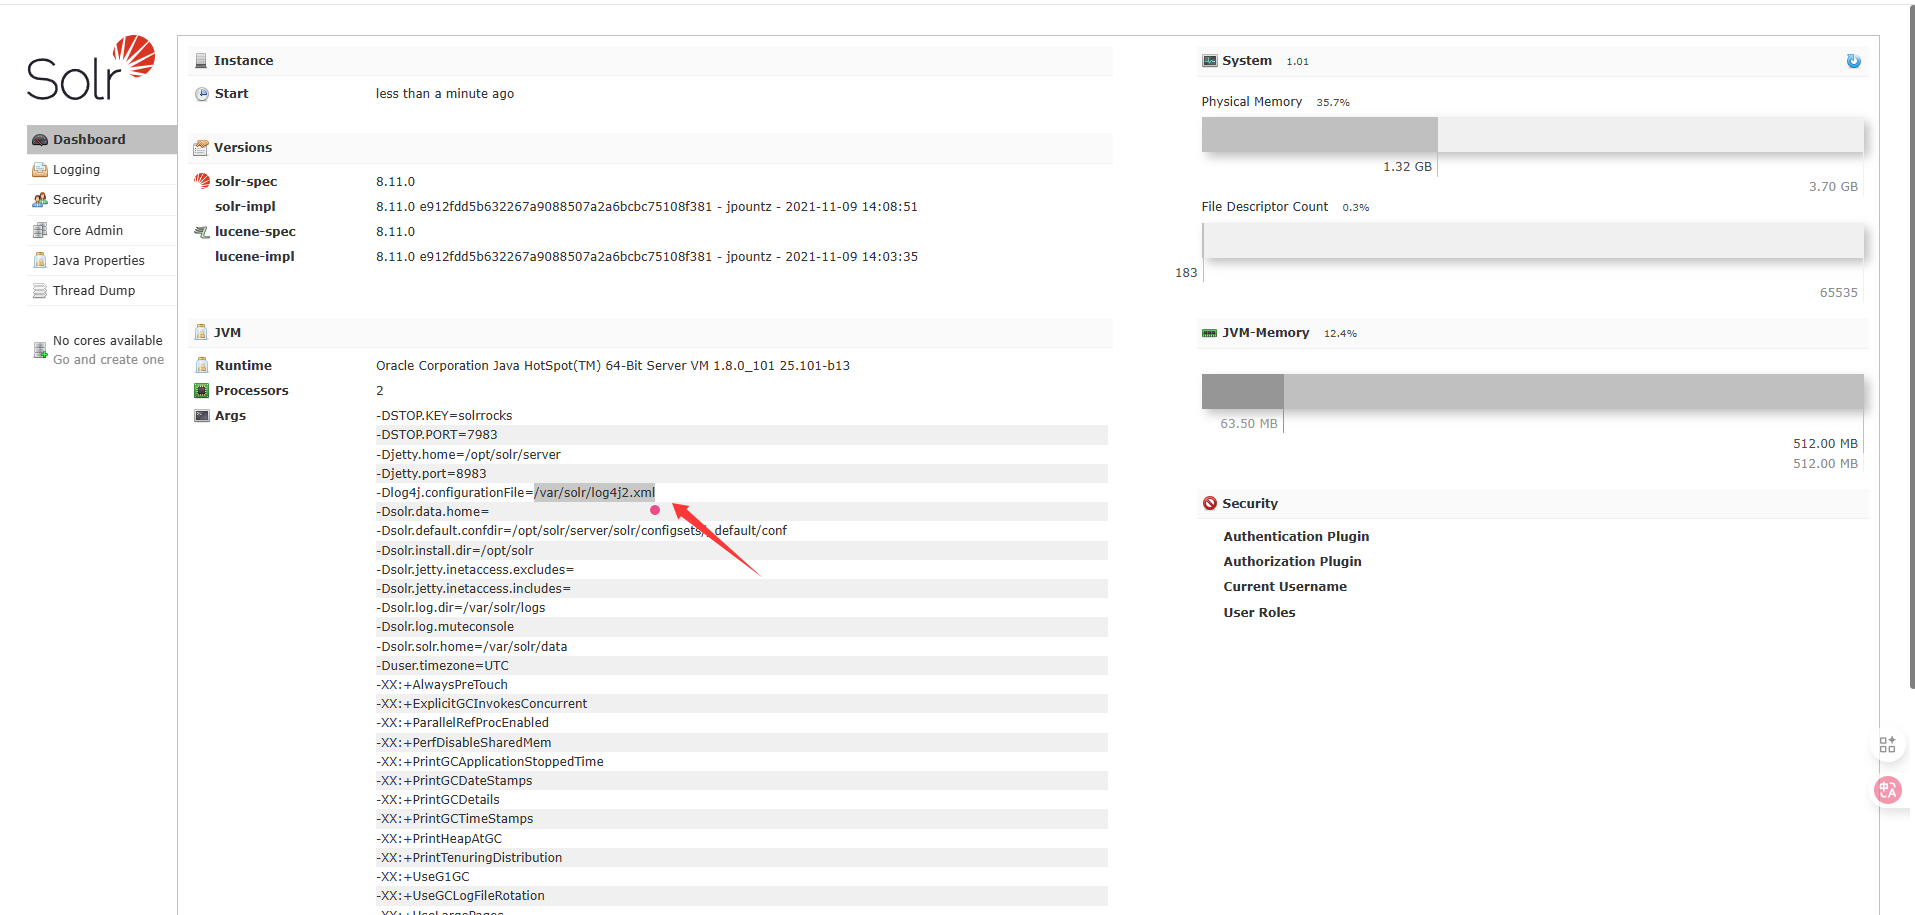The height and width of the screenshot is (915, 1915).
Task: Click the Logging icon in sidebar
Action: tap(40, 170)
